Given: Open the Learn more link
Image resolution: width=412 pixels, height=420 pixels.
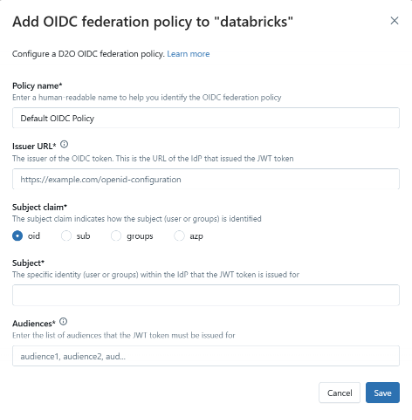Looking at the screenshot, I should tap(188, 54).
